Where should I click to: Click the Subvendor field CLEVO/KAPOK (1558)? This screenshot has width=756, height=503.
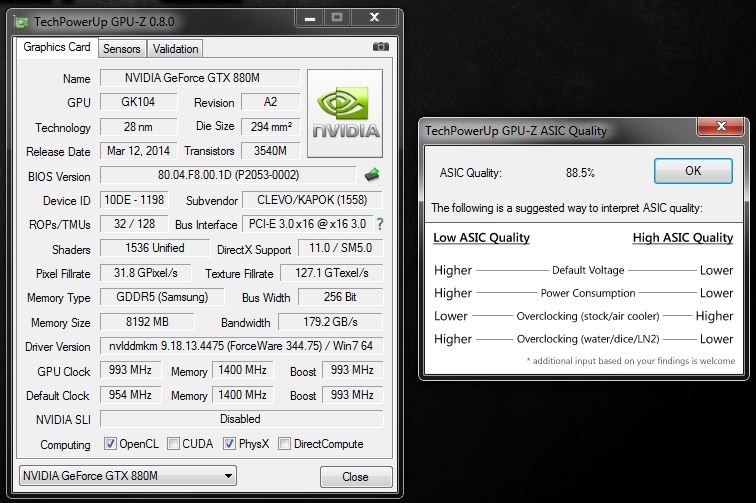tap(312, 200)
